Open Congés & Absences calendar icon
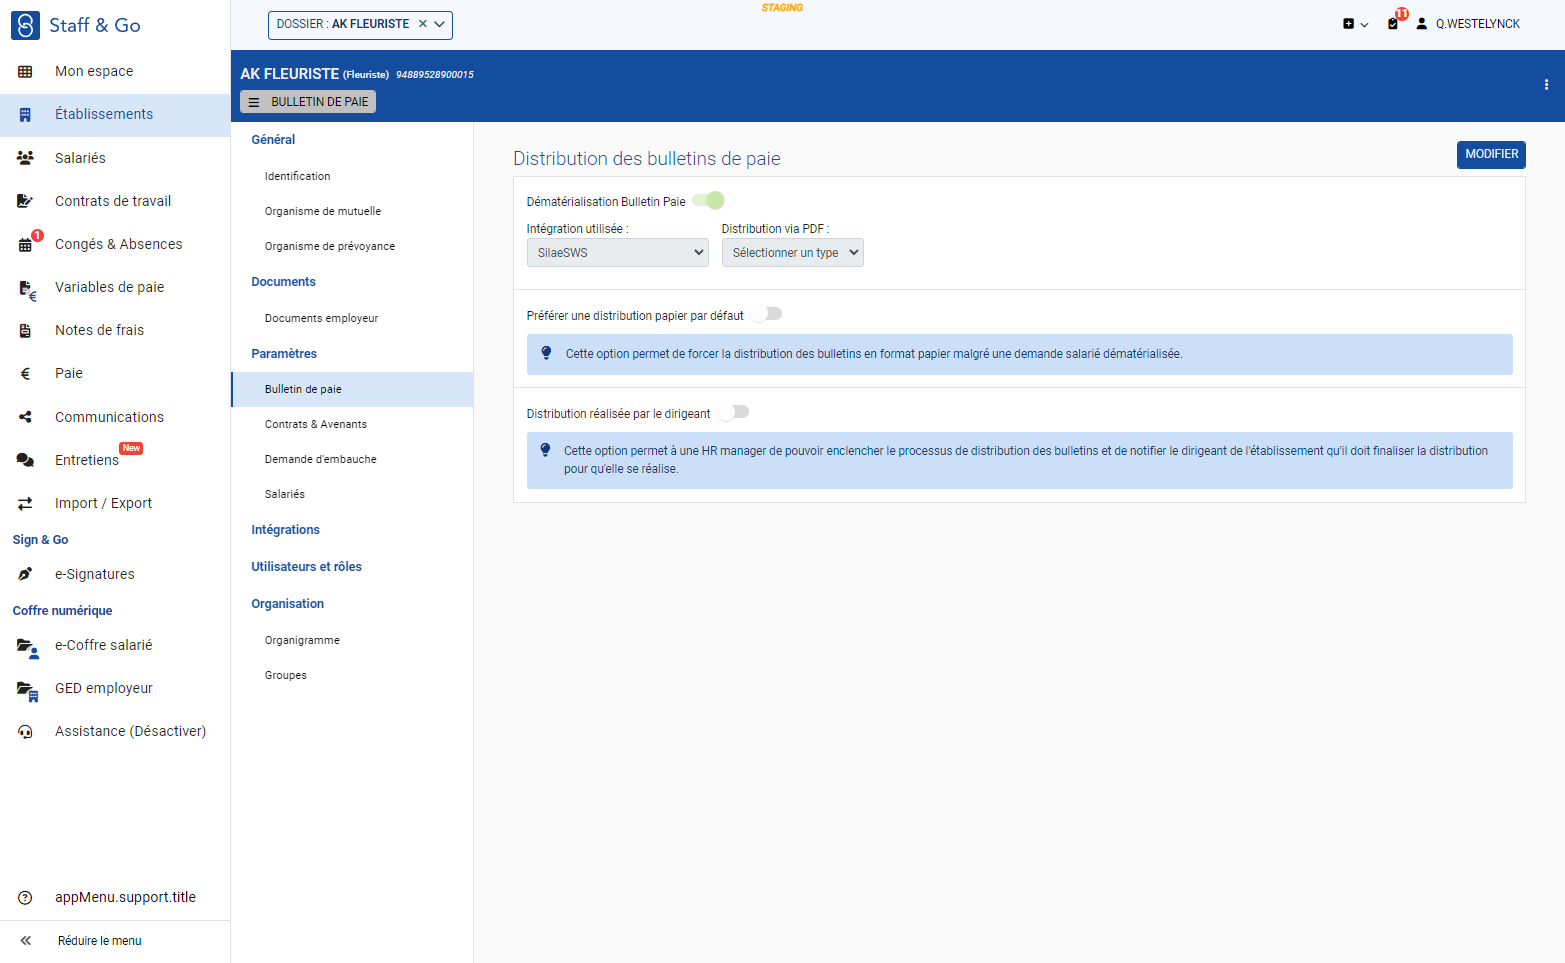 coord(25,245)
